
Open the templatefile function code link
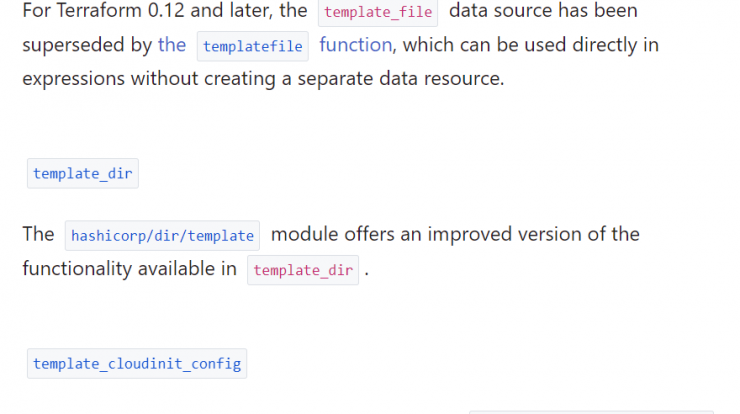pos(252,46)
